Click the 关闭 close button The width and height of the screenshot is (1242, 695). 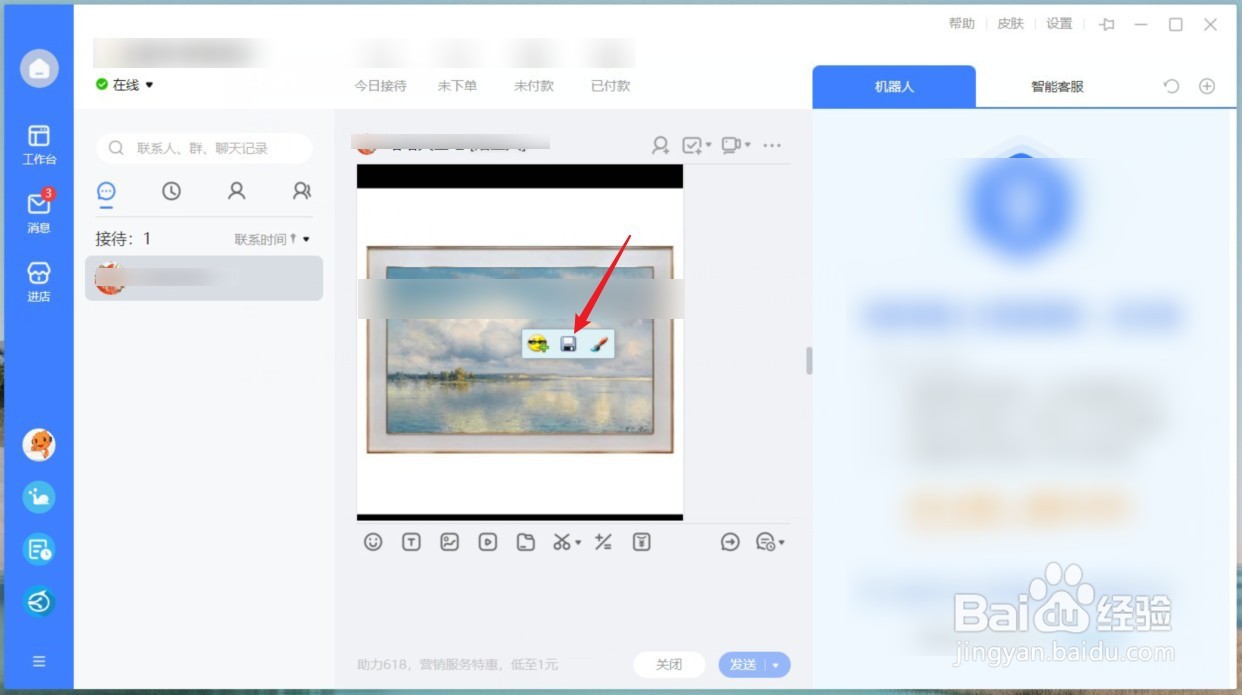click(x=669, y=664)
